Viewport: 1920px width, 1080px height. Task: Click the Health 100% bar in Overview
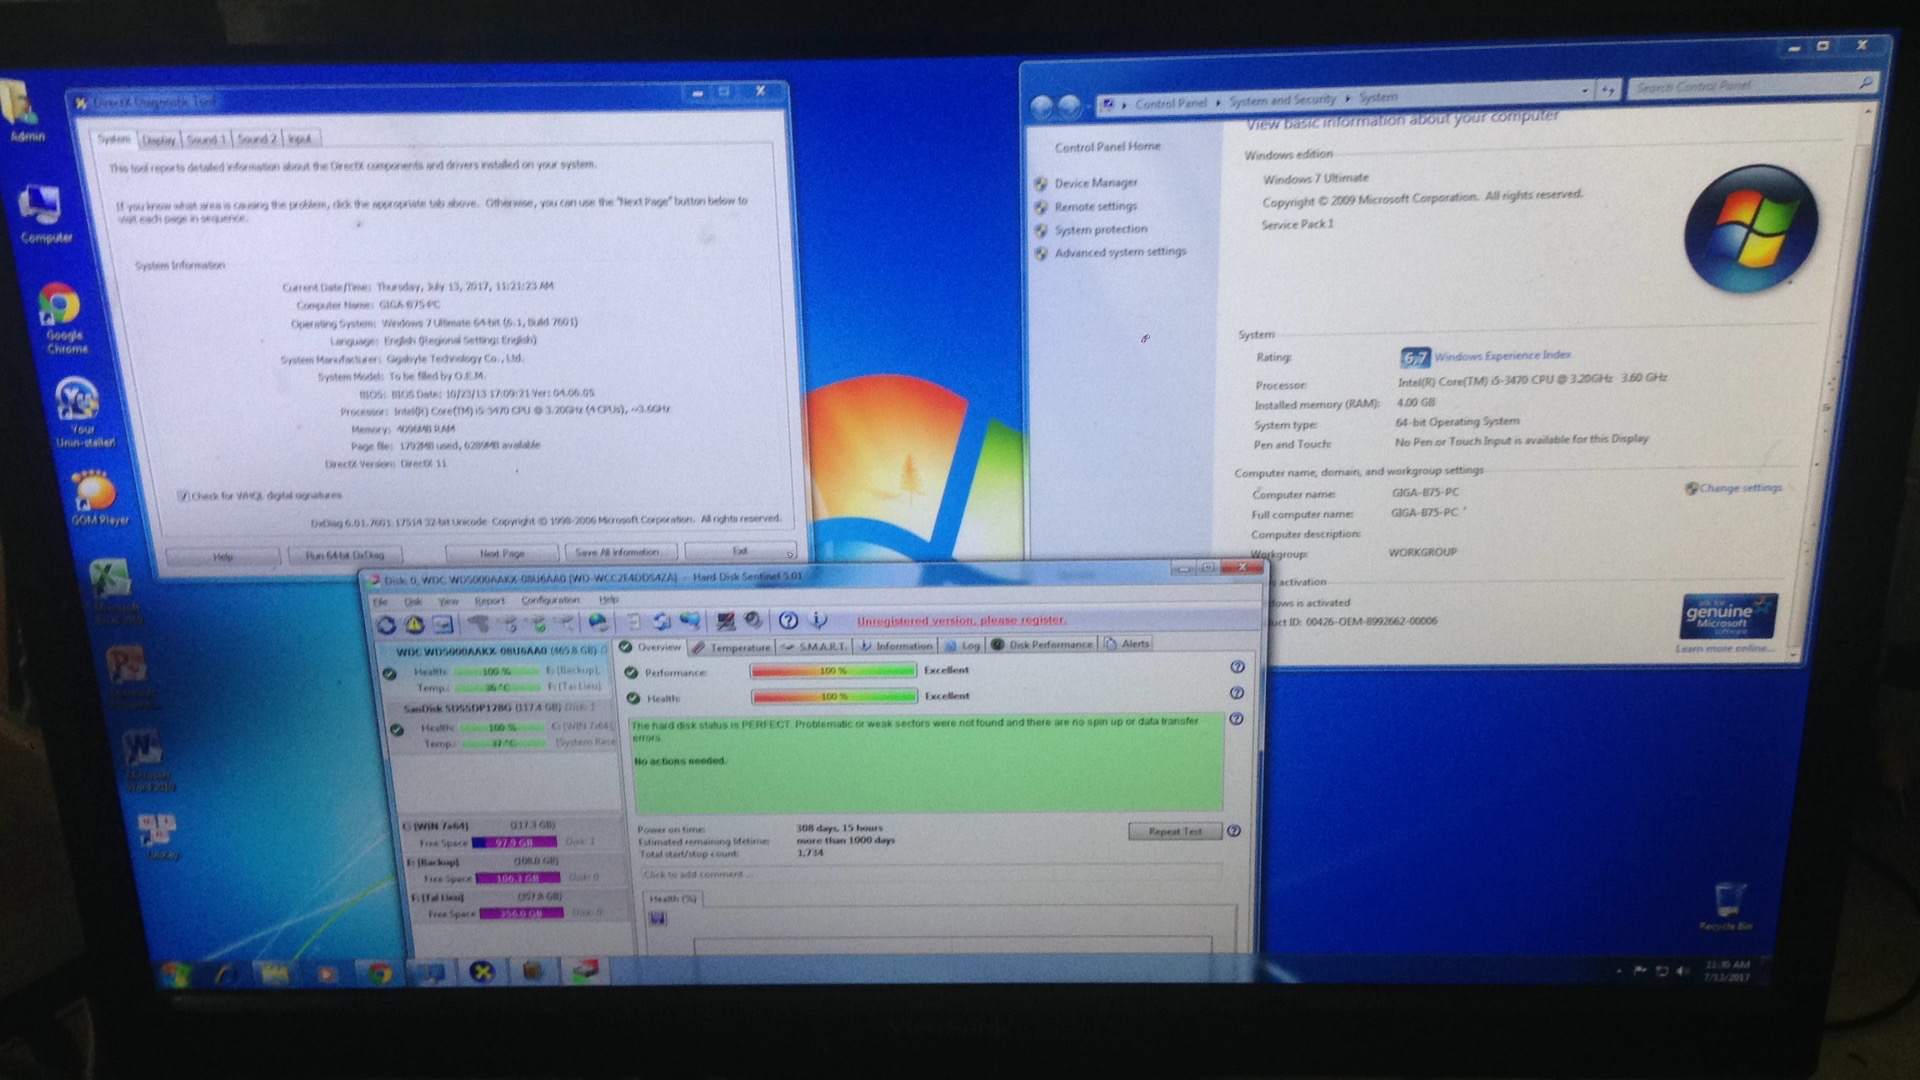pyautogui.click(x=833, y=696)
